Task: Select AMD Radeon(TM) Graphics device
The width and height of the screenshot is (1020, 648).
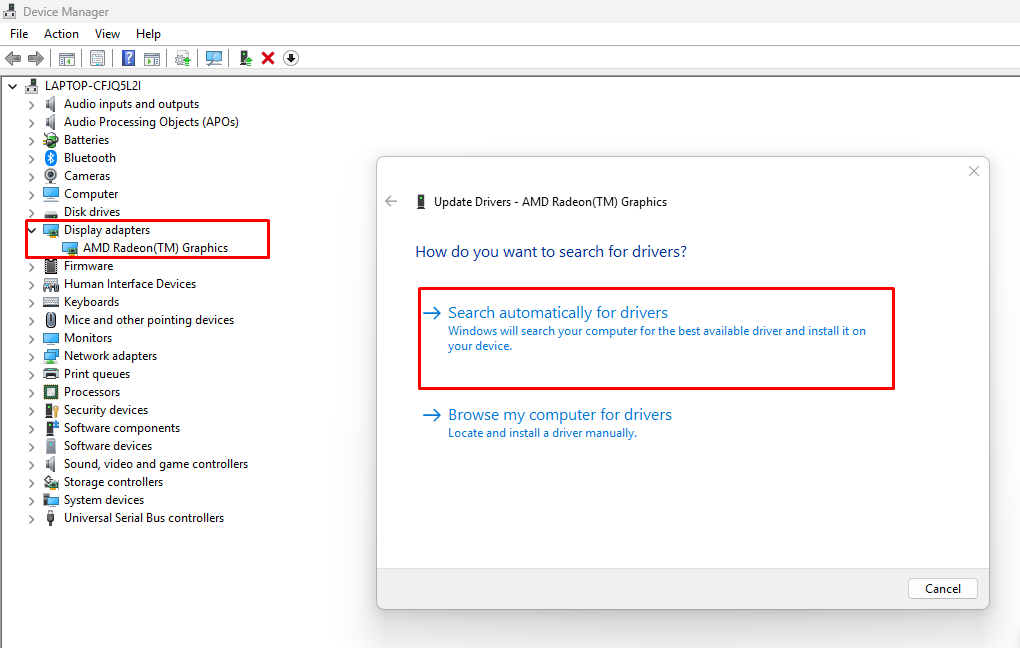Action: (x=155, y=248)
